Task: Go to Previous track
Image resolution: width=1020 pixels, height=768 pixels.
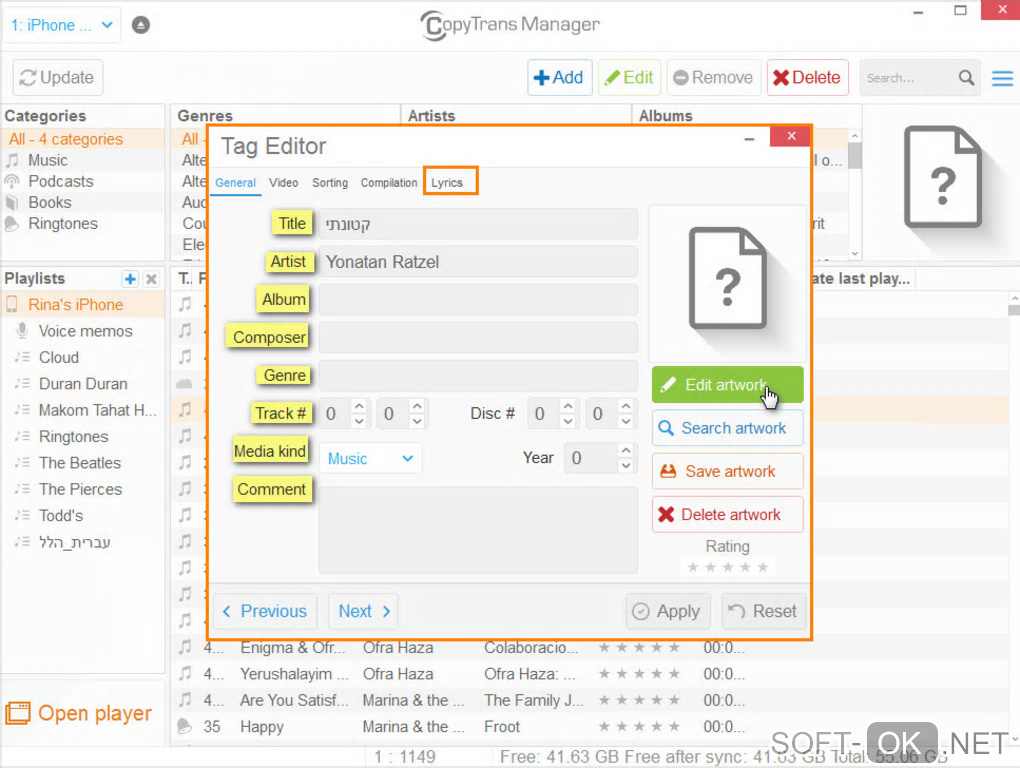Action: (x=265, y=611)
